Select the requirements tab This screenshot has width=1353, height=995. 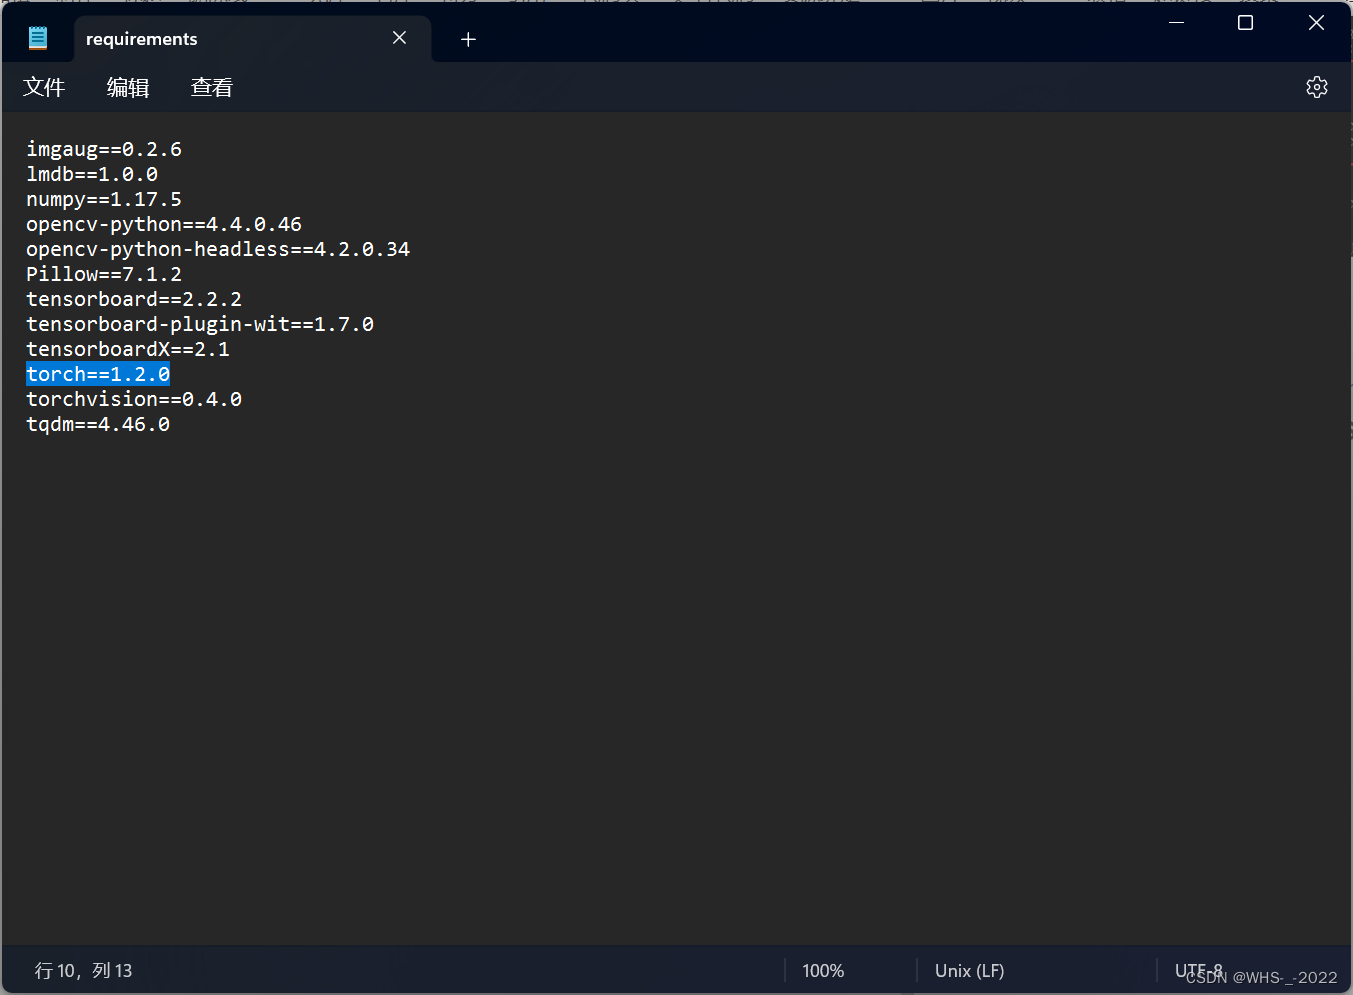point(253,39)
